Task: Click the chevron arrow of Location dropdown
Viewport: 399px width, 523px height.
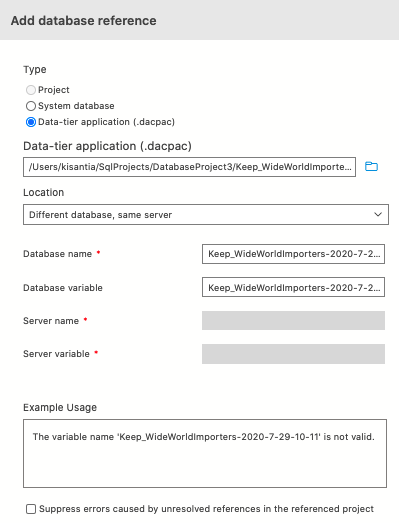Action: [x=378, y=214]
